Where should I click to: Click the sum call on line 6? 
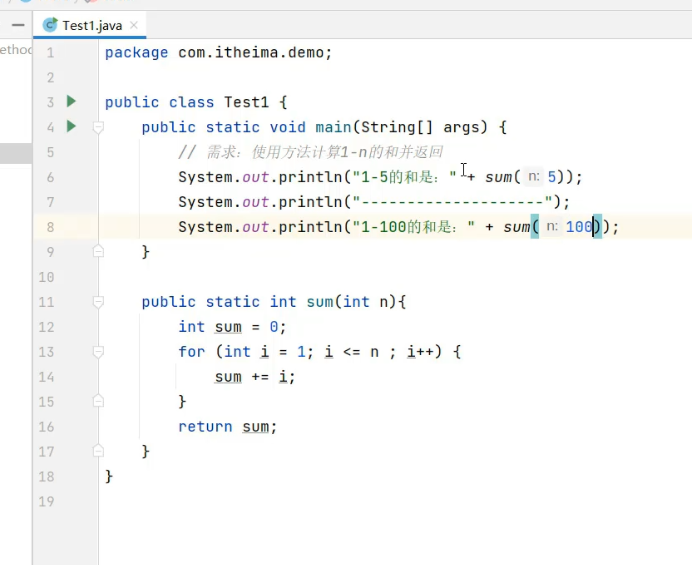499,177
